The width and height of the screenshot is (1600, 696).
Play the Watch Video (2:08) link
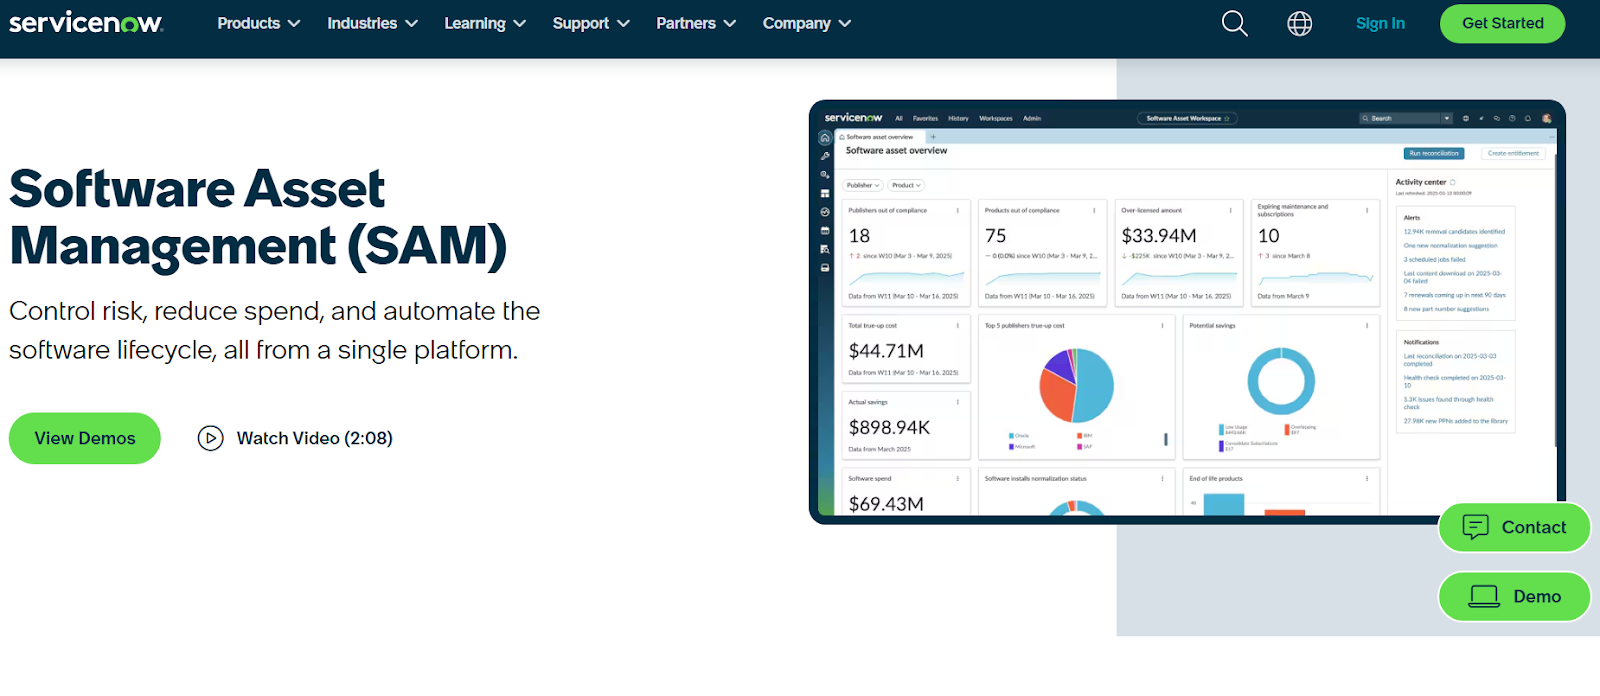coord(295,438)
